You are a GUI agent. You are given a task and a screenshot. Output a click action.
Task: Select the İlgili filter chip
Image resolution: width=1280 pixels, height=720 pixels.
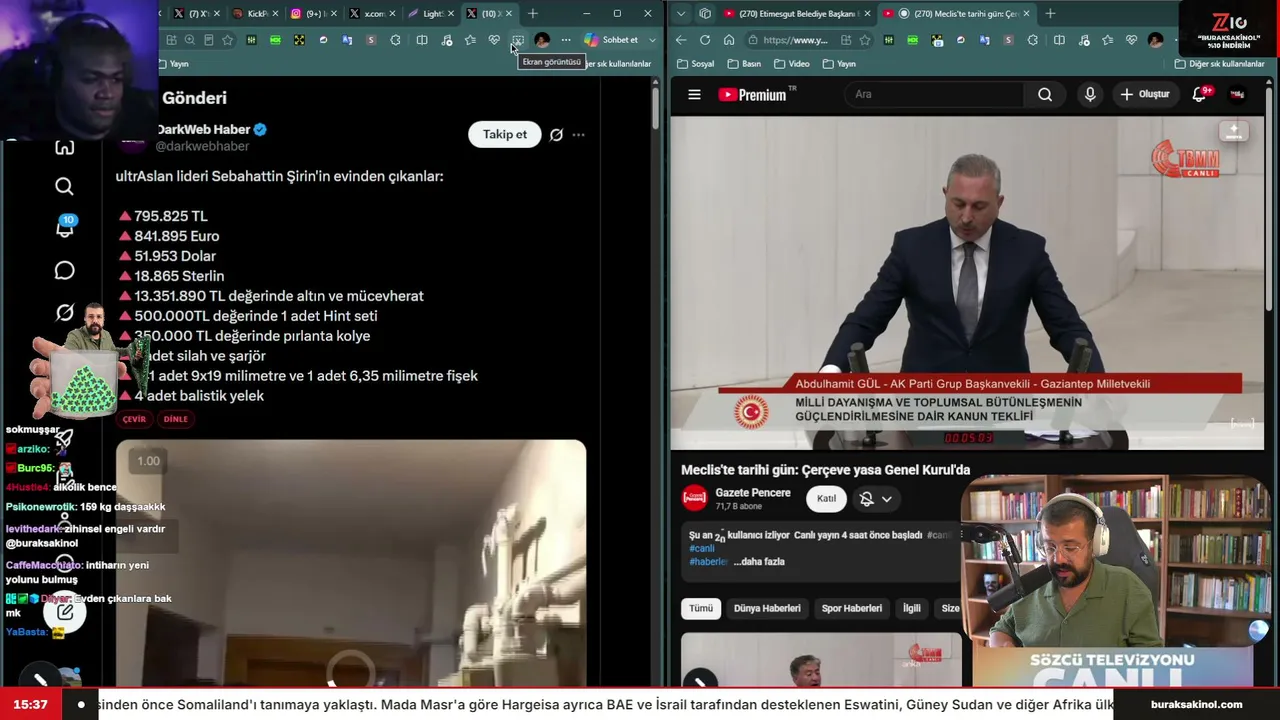tap(912, 608)
